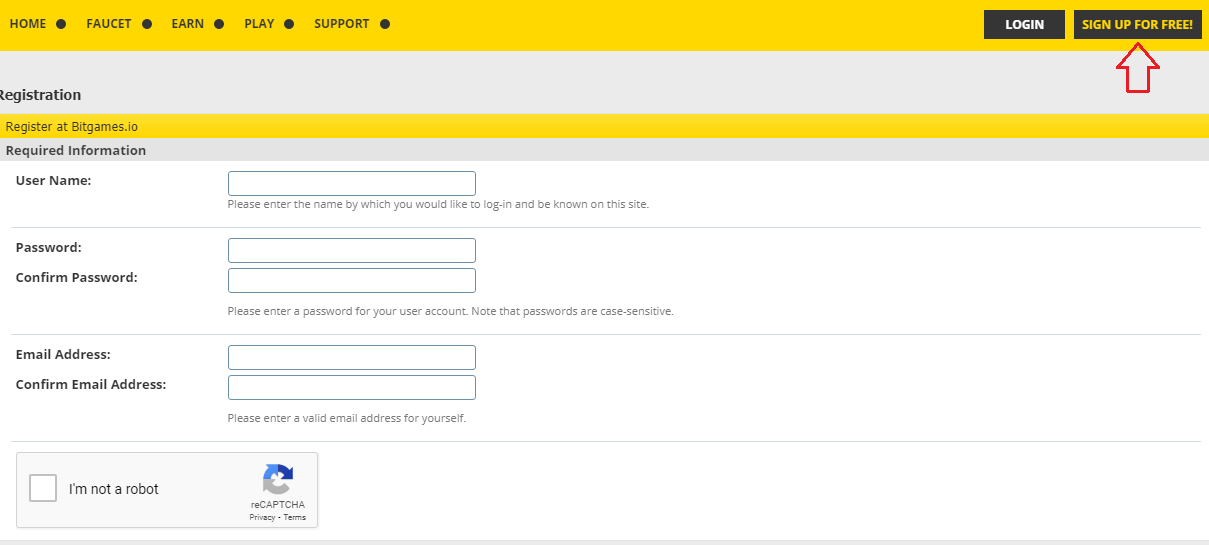Check the "I'm not a robot" box

tap(43, 488)
